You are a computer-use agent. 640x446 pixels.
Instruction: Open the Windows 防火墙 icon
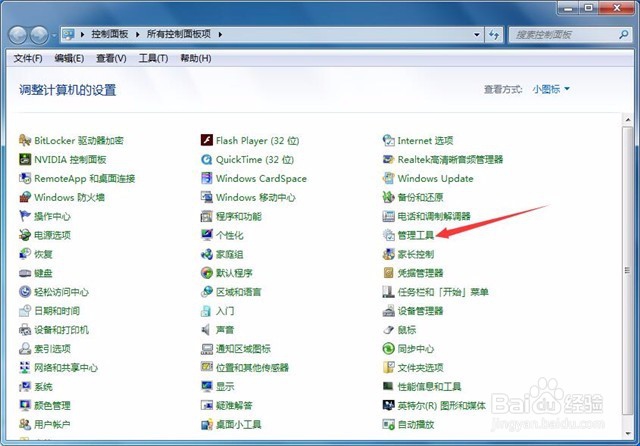25,197
